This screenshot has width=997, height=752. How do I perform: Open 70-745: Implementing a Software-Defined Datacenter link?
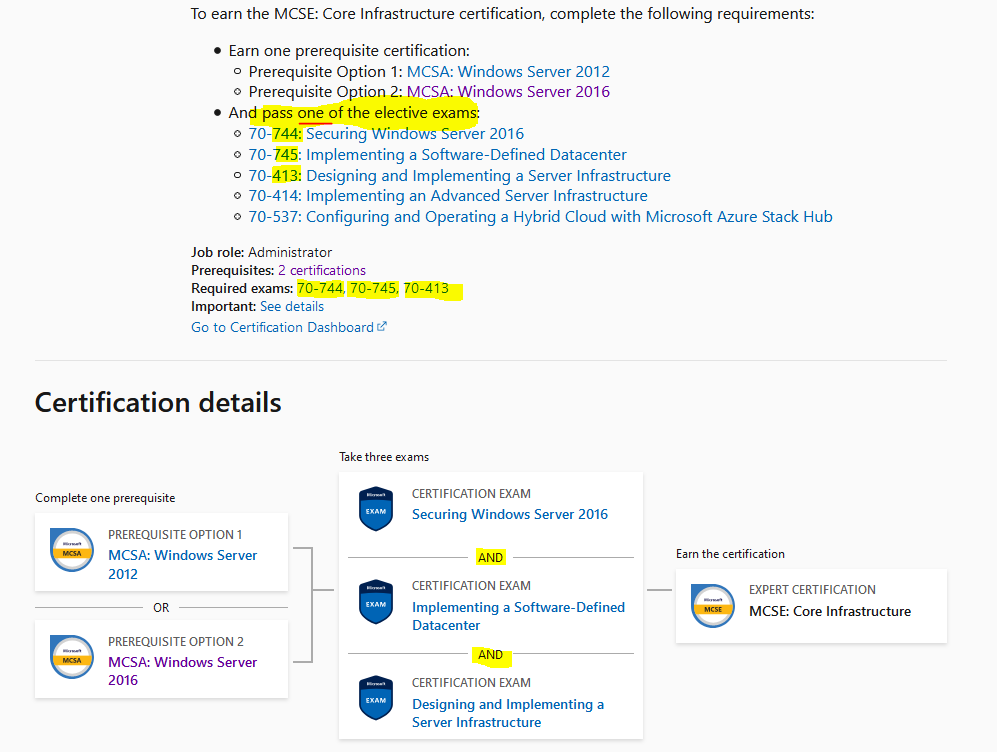pyautogui.click(x=437, y=154)
